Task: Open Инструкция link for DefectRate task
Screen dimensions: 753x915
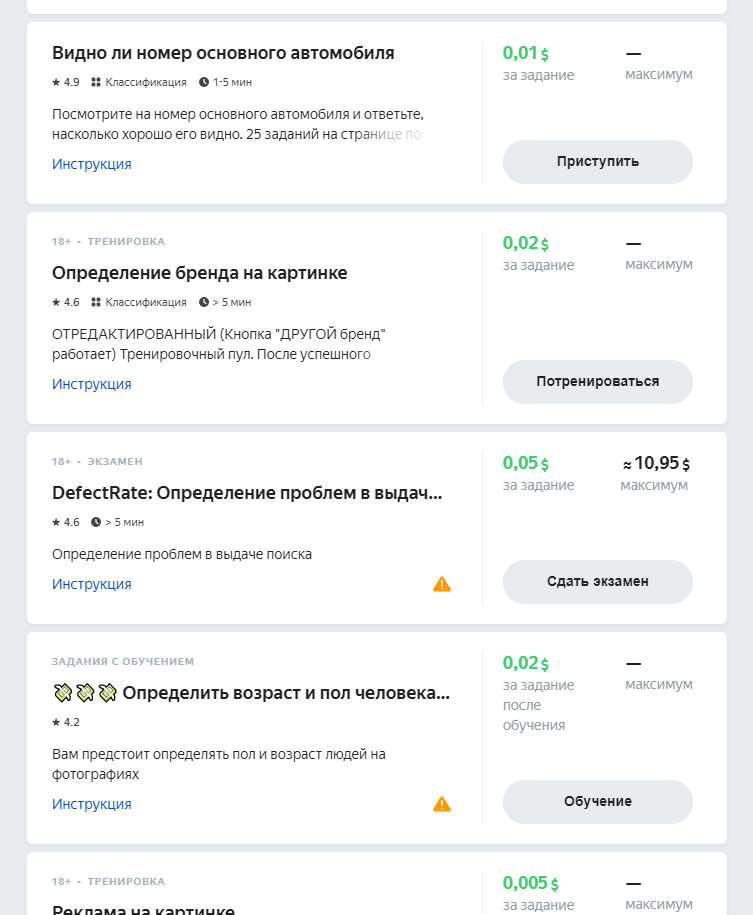Action: (92, 584)
